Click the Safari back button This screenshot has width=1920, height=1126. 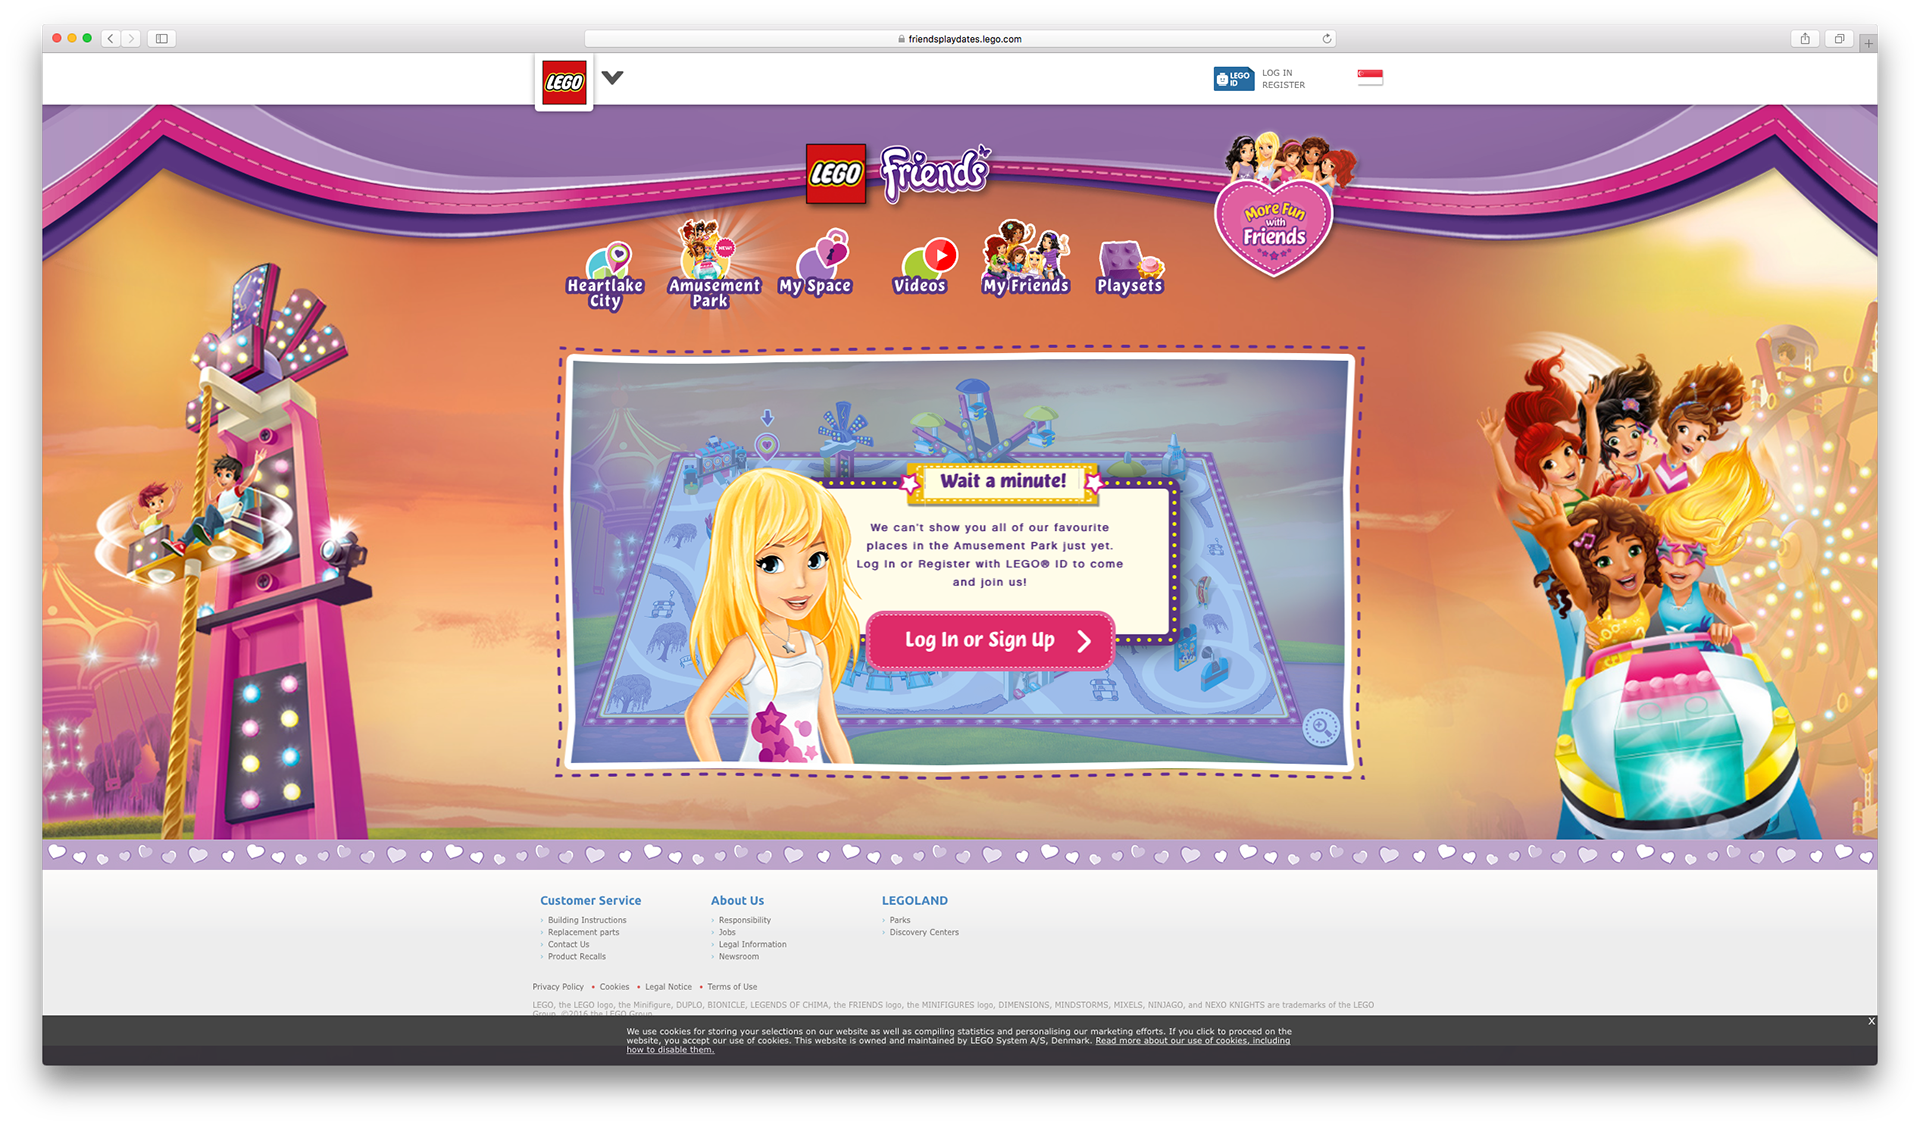pyautogui.click(x=111, y=39)
